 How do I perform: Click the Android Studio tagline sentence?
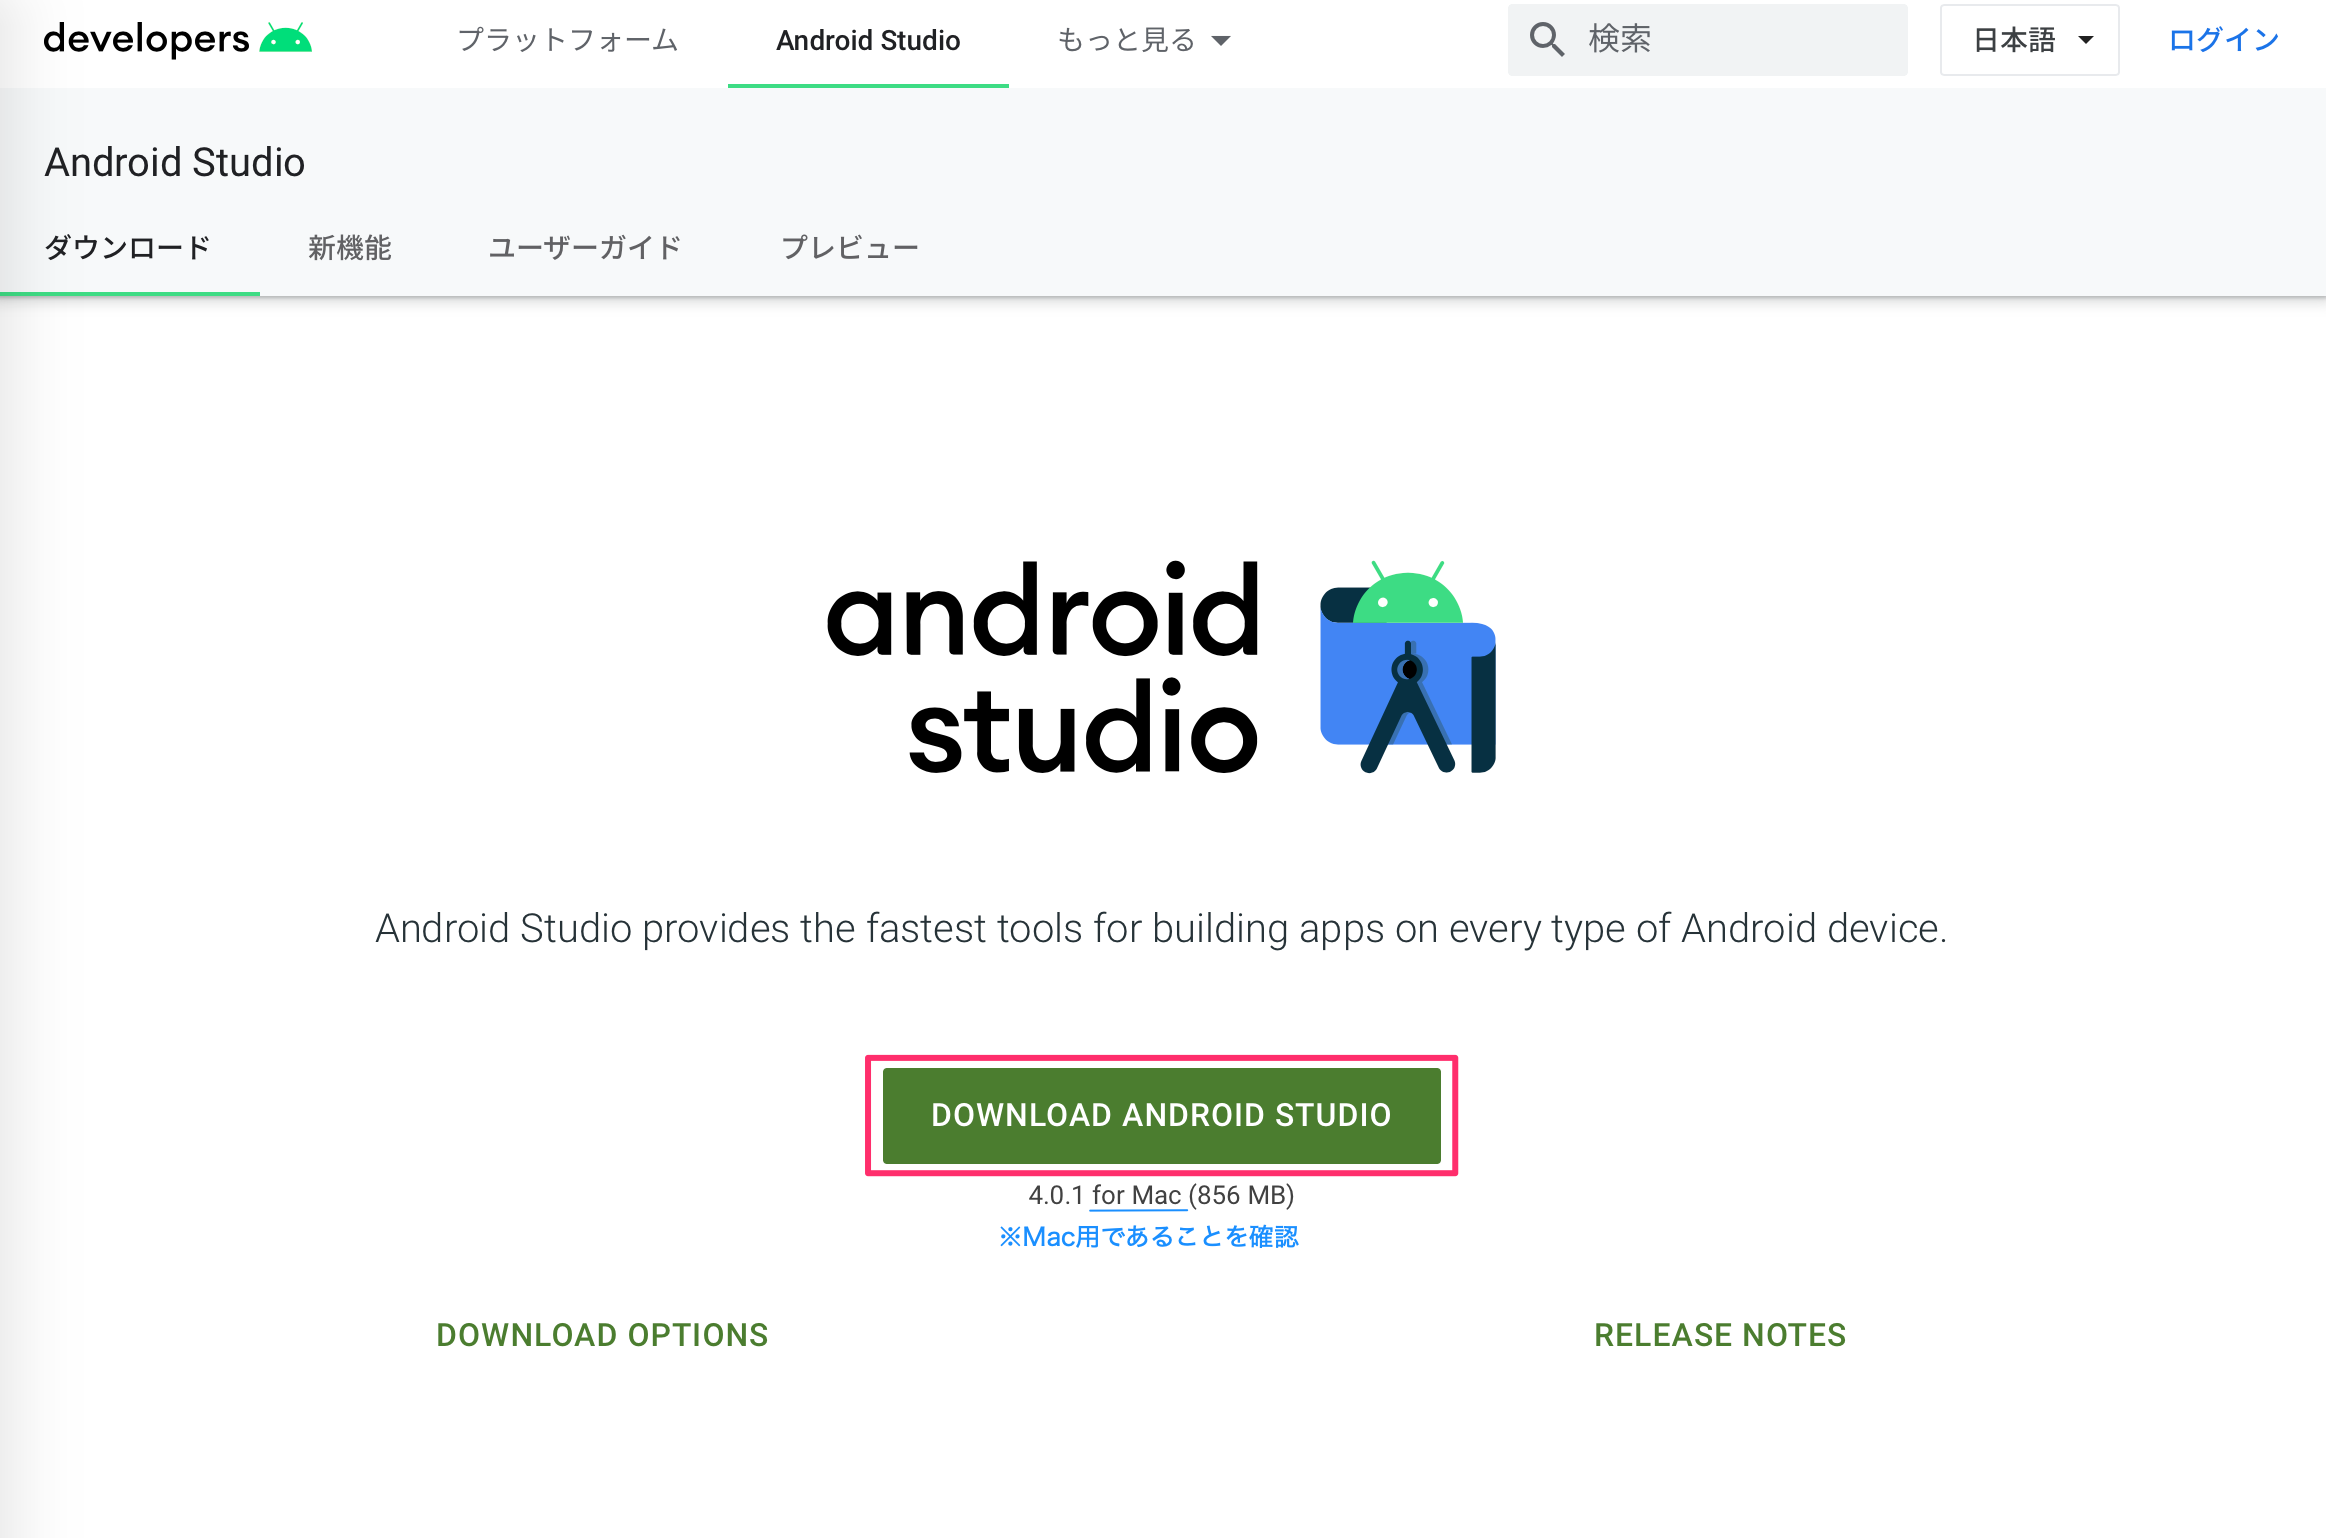coord(1161,929)
